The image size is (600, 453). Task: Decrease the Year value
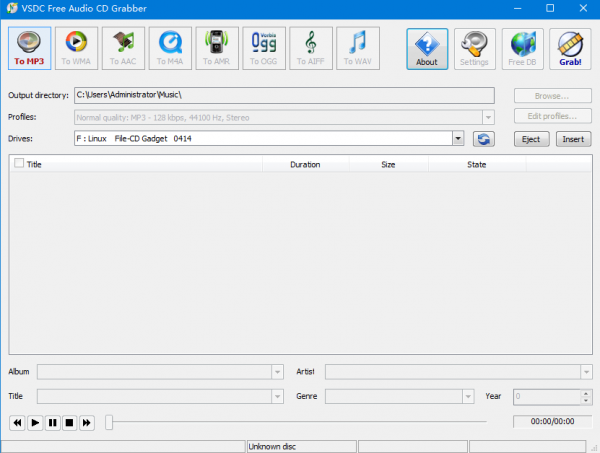[x=586, y=400]
